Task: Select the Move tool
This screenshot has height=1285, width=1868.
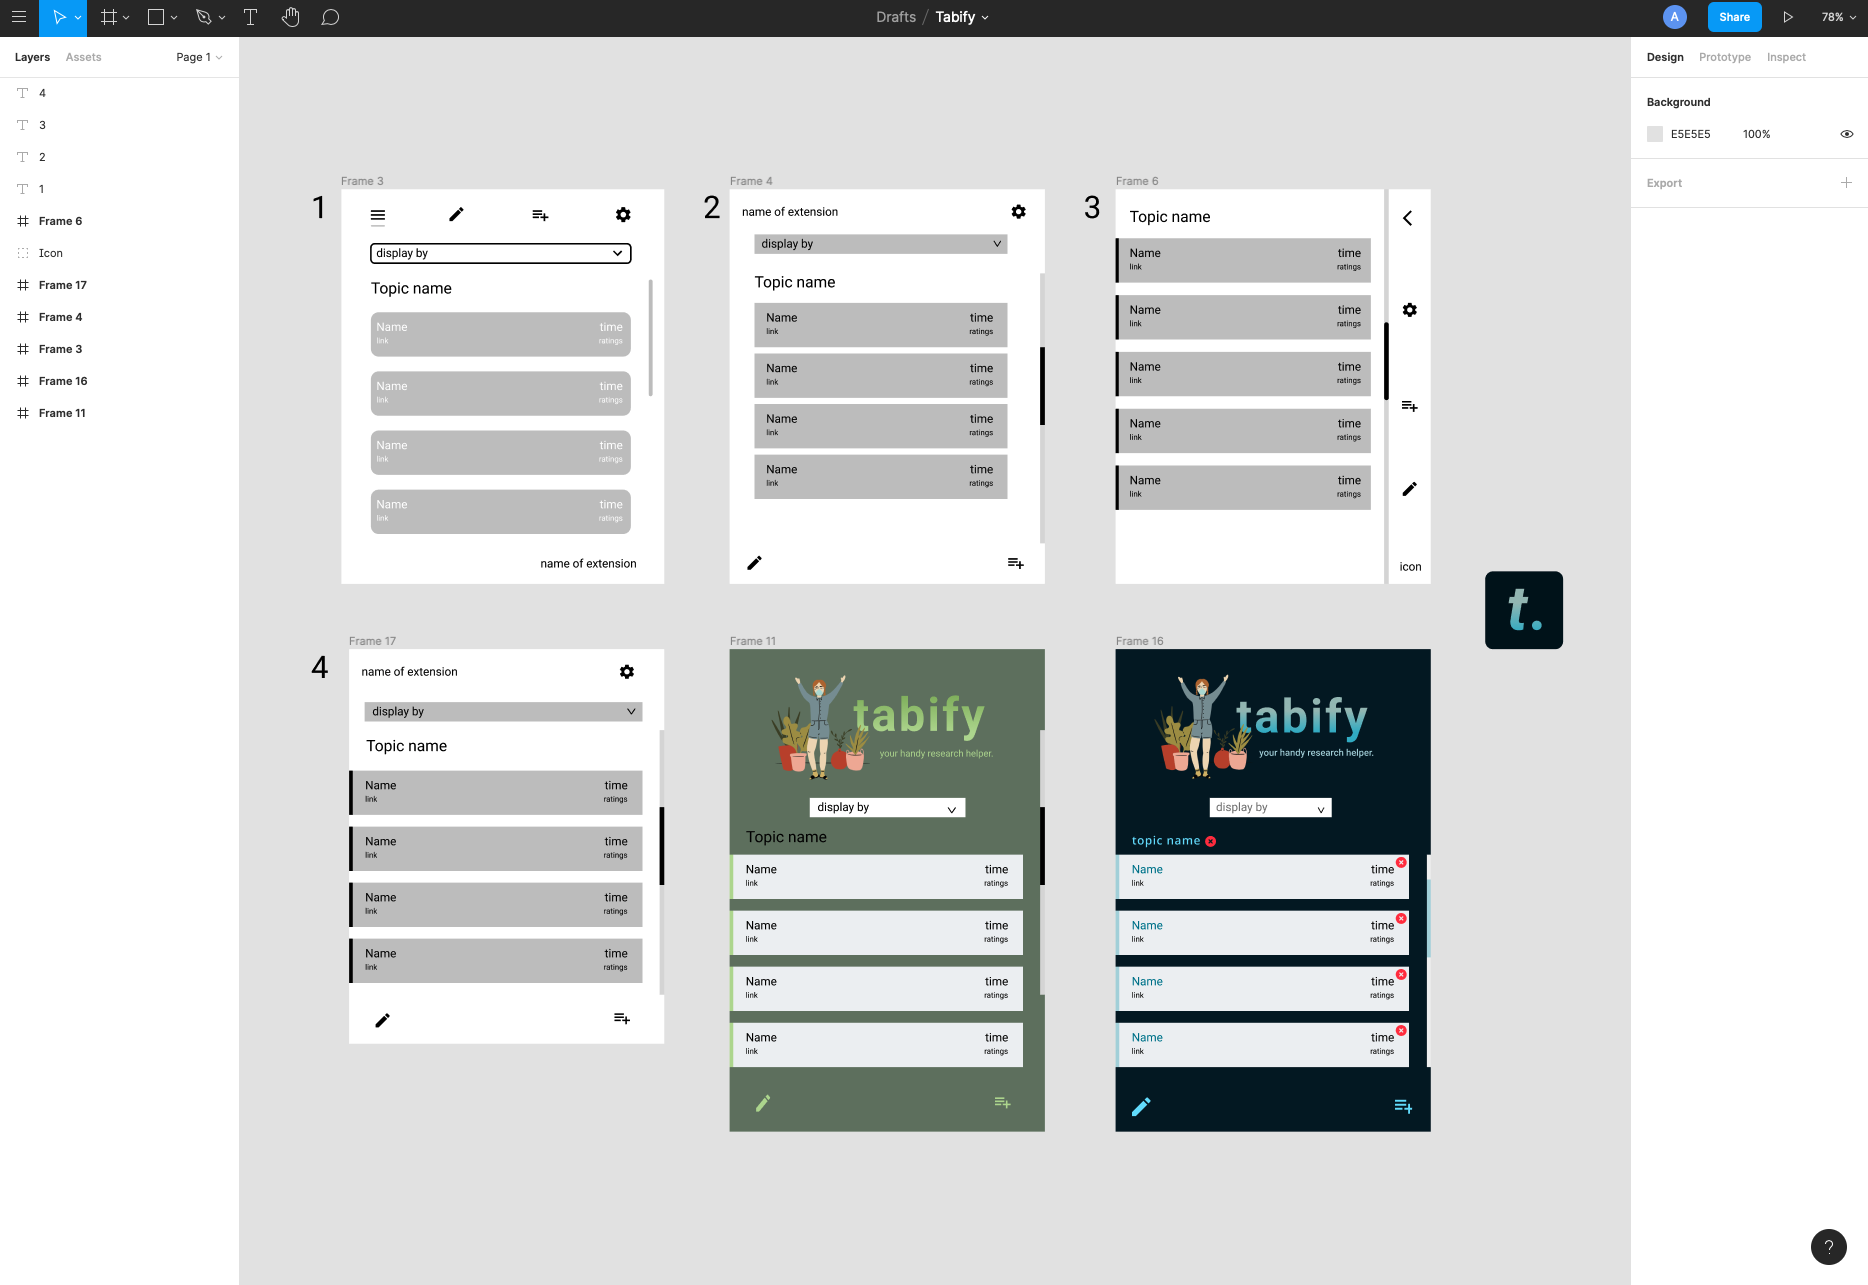Action: (x=59, y=17)
